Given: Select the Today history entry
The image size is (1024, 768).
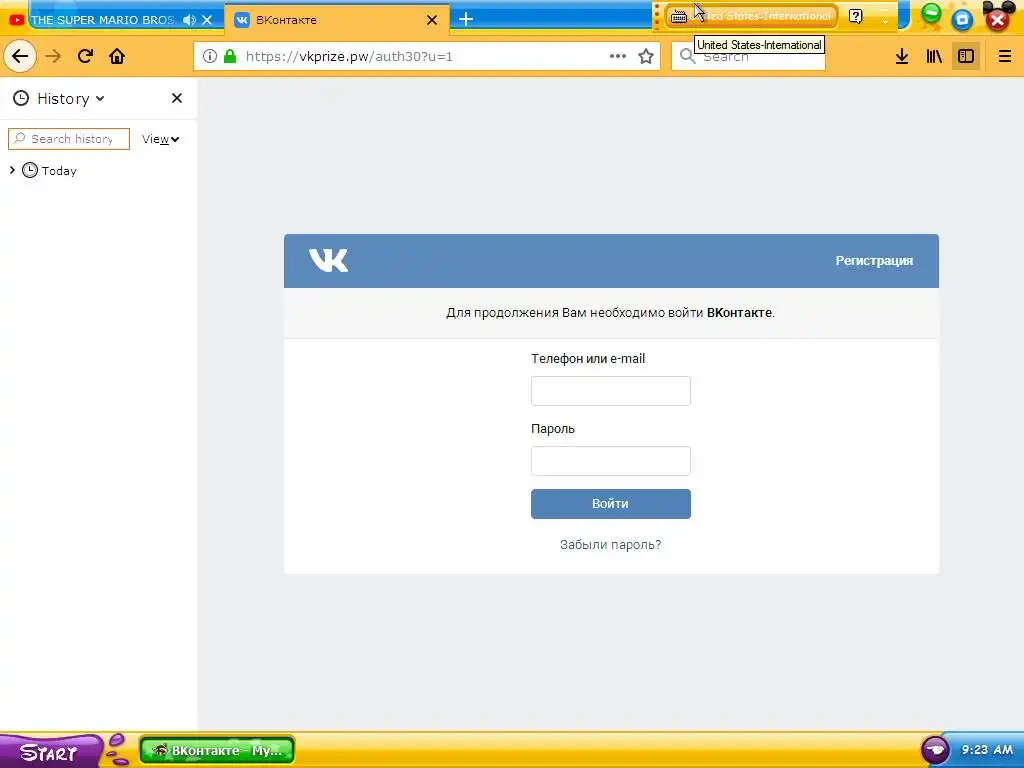Looking at the screenshot, I should click(x=59, y=170).
